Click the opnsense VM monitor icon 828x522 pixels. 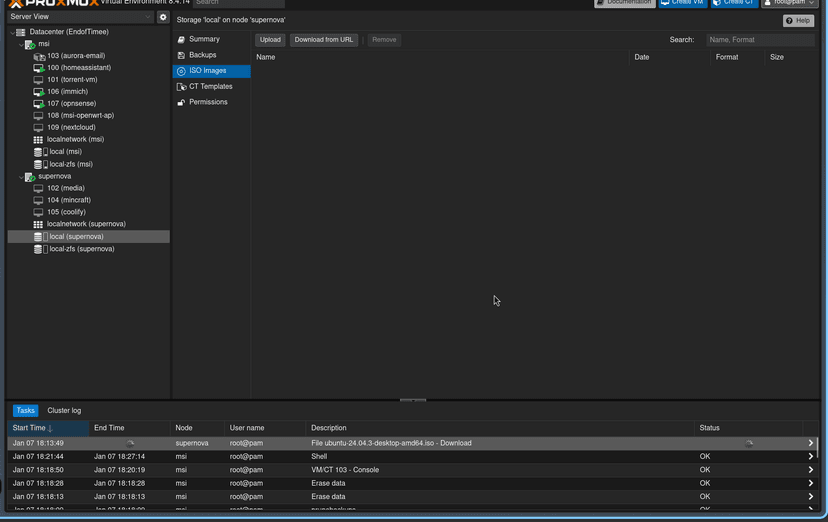pyautogui.click(x=39, y=104)
